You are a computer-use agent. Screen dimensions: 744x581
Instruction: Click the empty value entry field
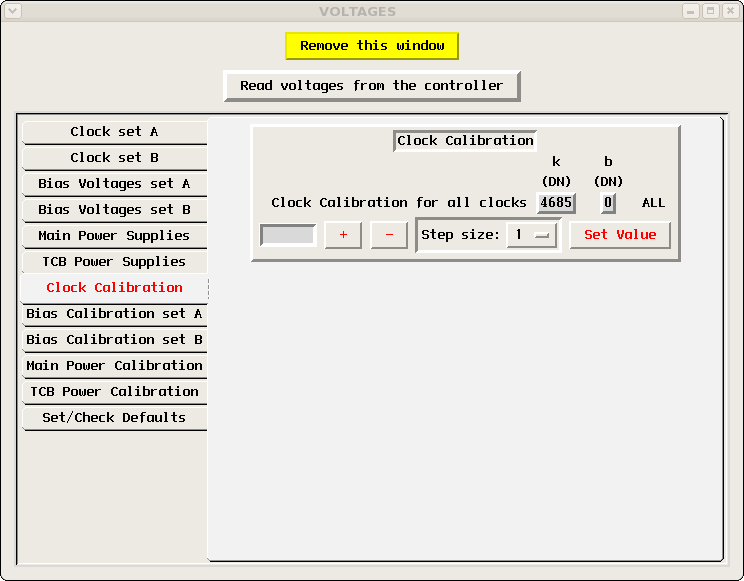pos(288,235)
